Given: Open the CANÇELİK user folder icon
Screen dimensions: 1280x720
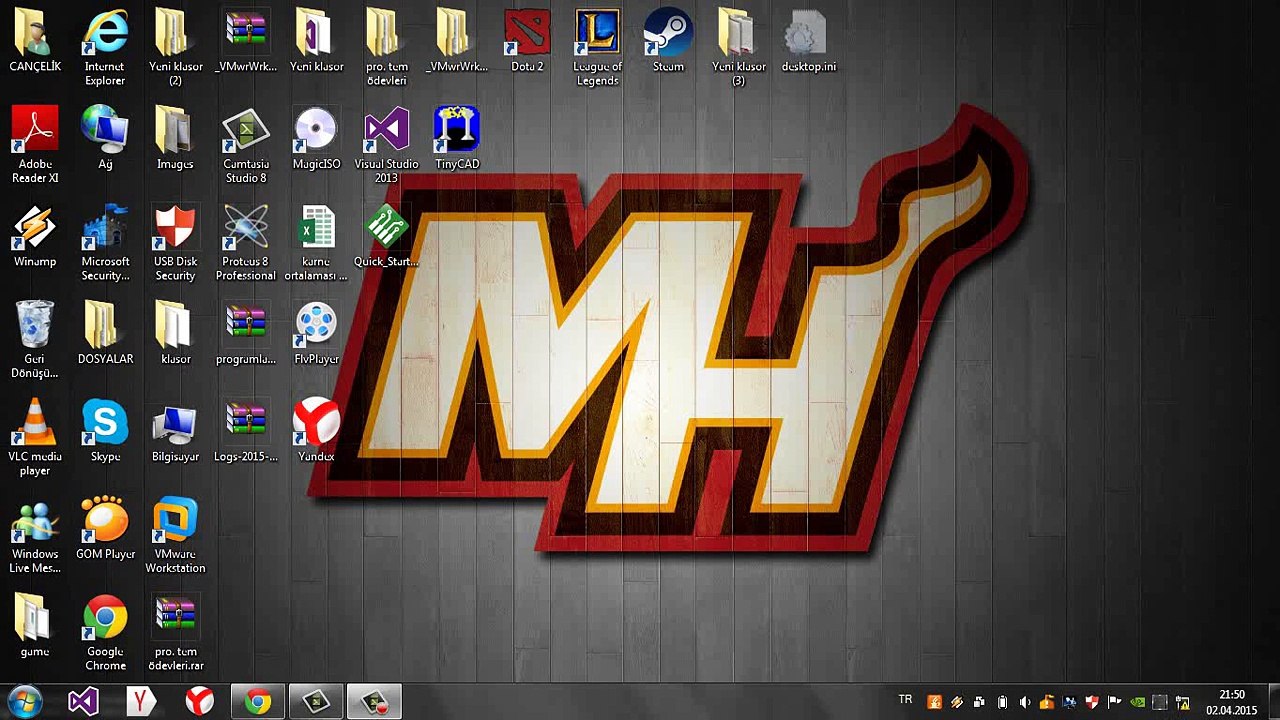Looking at the screenshot, I should click(35, 42).
